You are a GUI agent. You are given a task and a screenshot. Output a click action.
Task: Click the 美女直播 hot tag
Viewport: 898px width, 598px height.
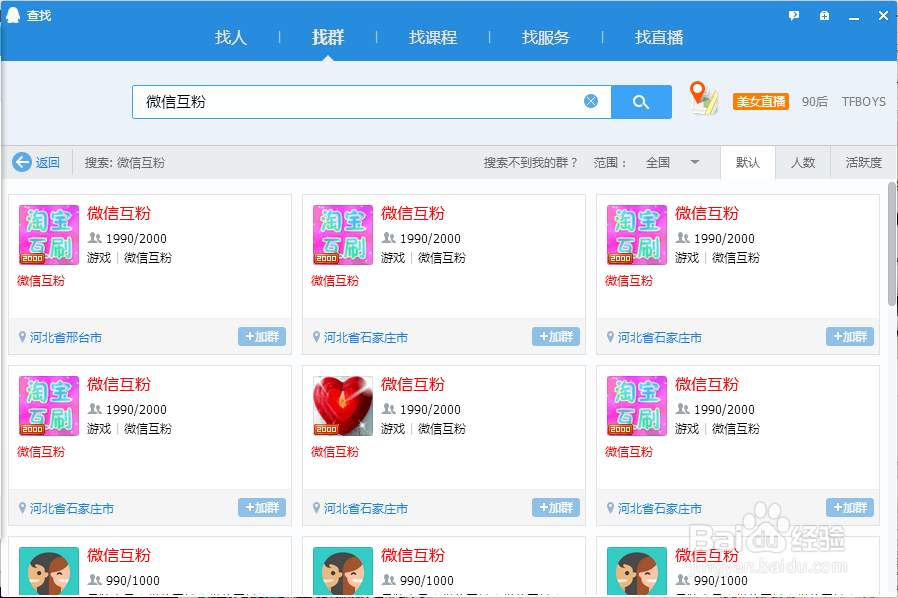tap(761, 101)
